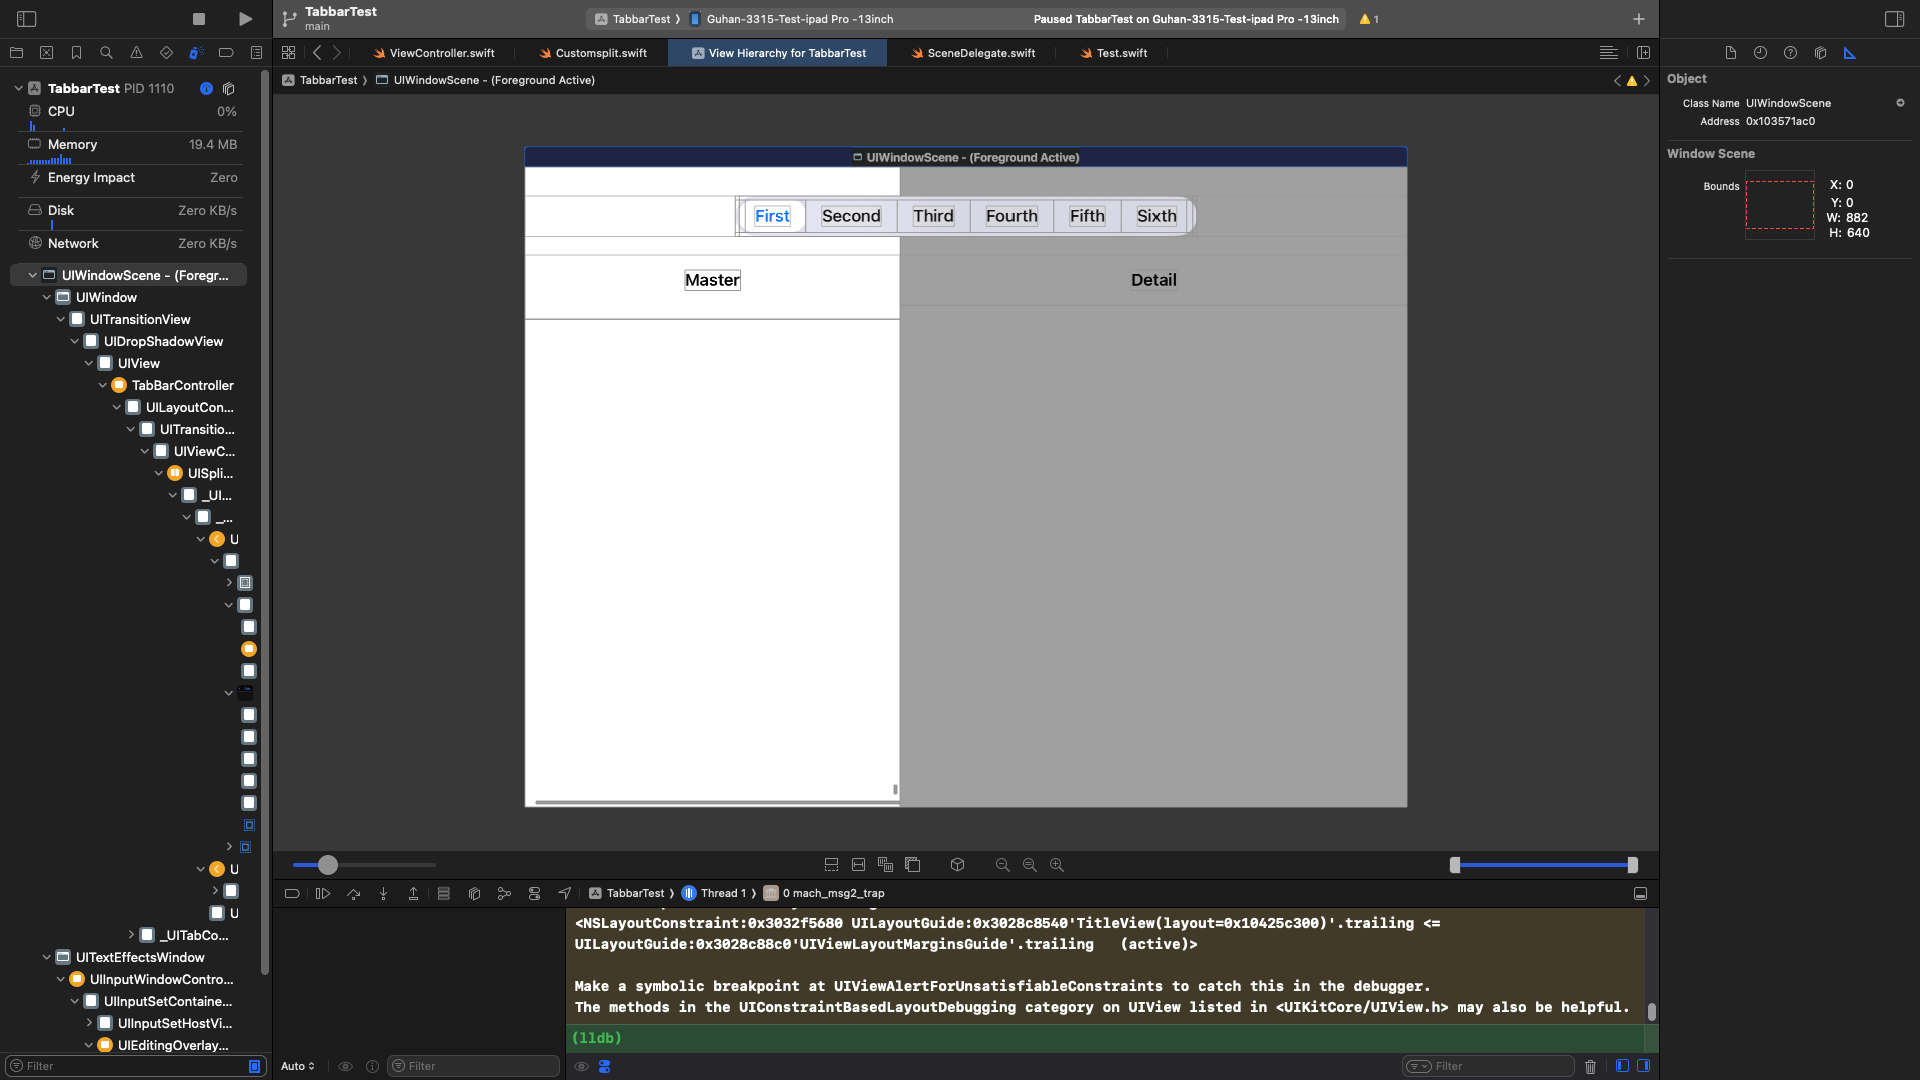Adjust the view spacing slider knob
The image size is (1920, 1080).
click(x=328, y=865)
